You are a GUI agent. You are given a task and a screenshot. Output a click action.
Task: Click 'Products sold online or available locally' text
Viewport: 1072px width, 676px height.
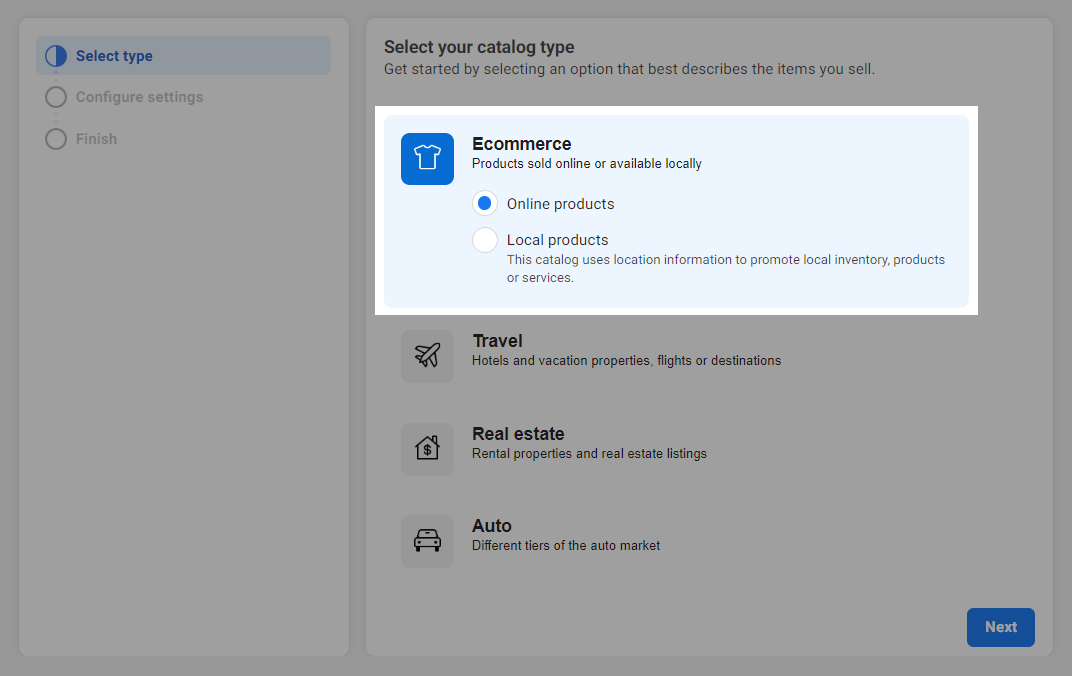(x=587, y=163)
